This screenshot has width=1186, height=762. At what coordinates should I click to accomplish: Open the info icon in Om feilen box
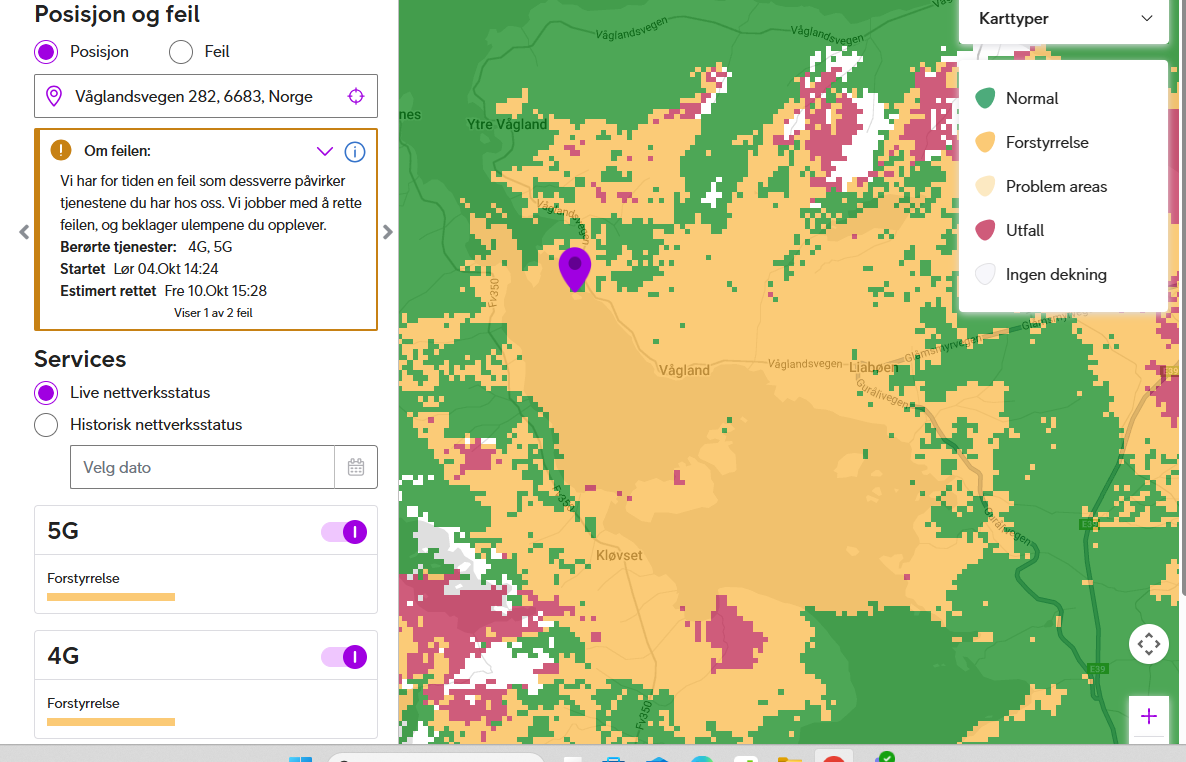coord(354,152)
